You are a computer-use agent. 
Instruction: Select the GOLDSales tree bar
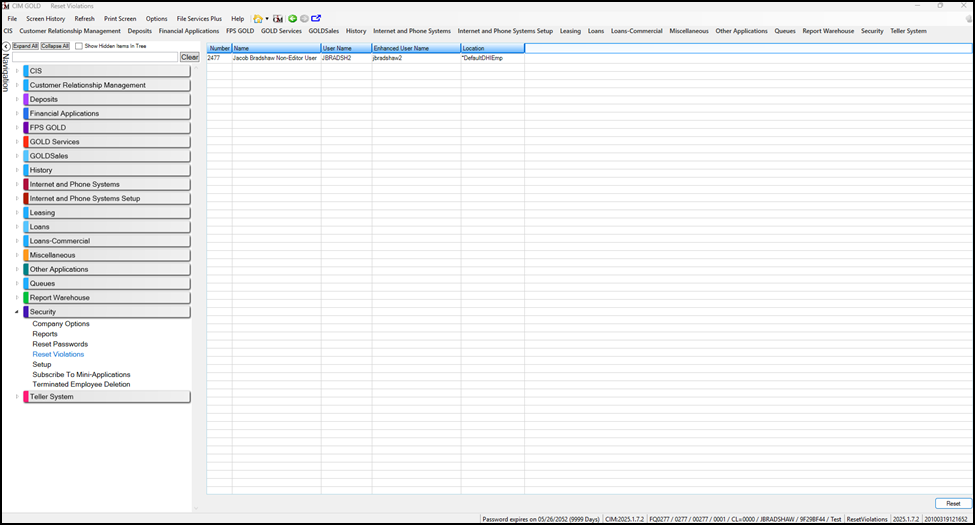[107, 156]
